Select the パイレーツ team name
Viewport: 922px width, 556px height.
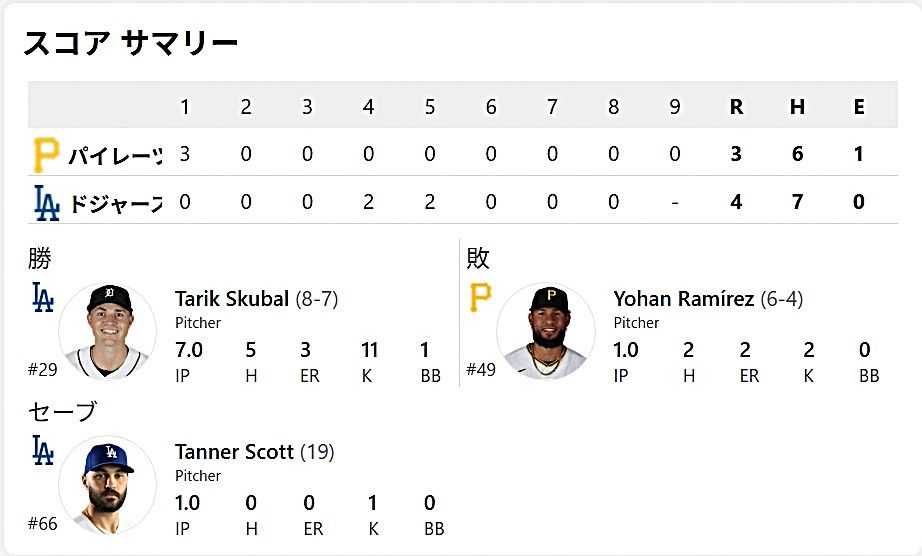[x=115, y=155]
